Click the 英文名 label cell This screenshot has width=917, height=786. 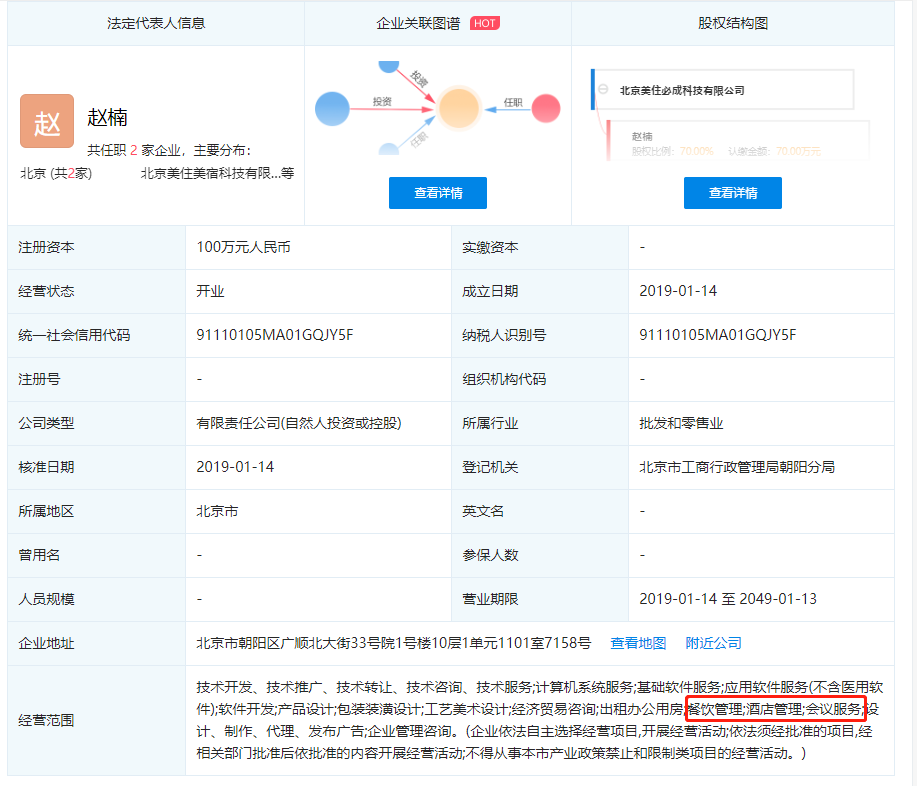click(540, 511)
